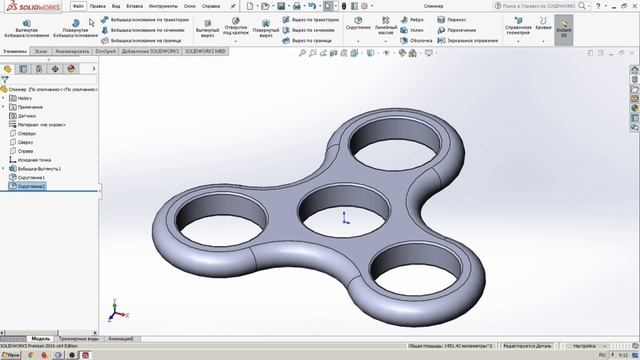Select Boundary Cut (Вырез по границе)
Screen dimensions: 640x360
(307, 41)
